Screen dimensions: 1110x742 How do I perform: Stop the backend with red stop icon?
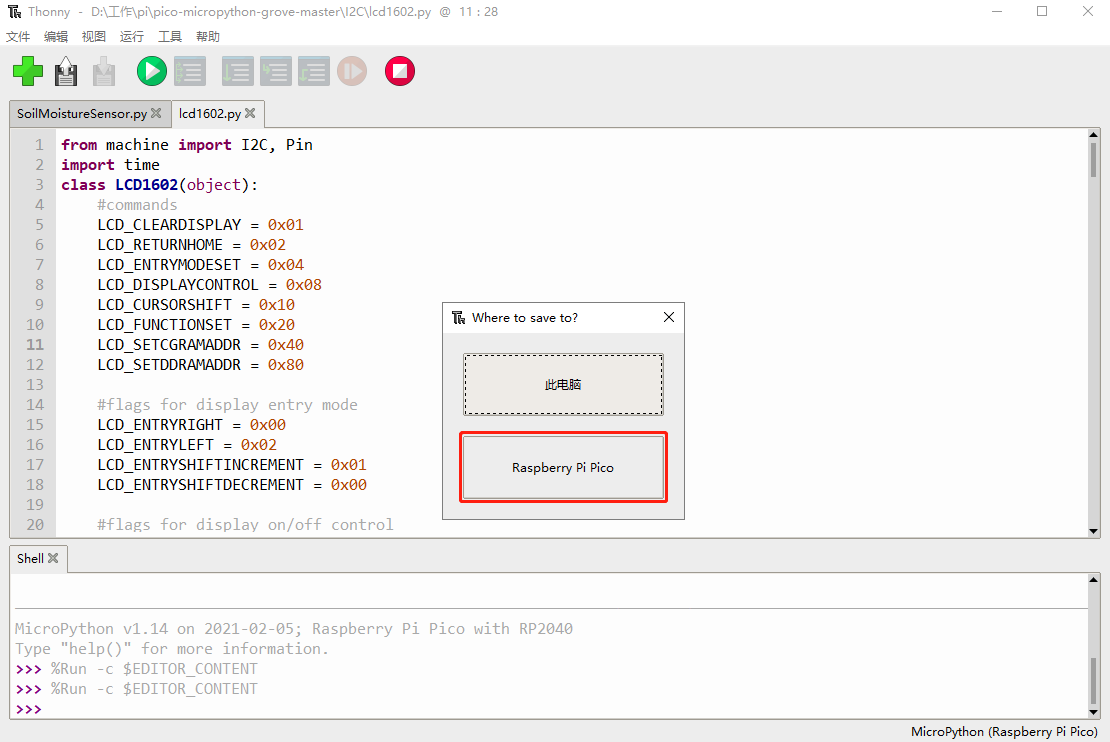click(x=400, y=71)
